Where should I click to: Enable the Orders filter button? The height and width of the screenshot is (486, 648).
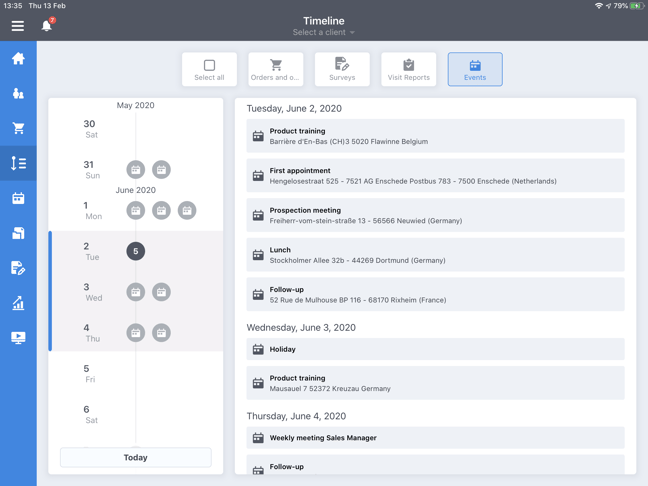275,69
